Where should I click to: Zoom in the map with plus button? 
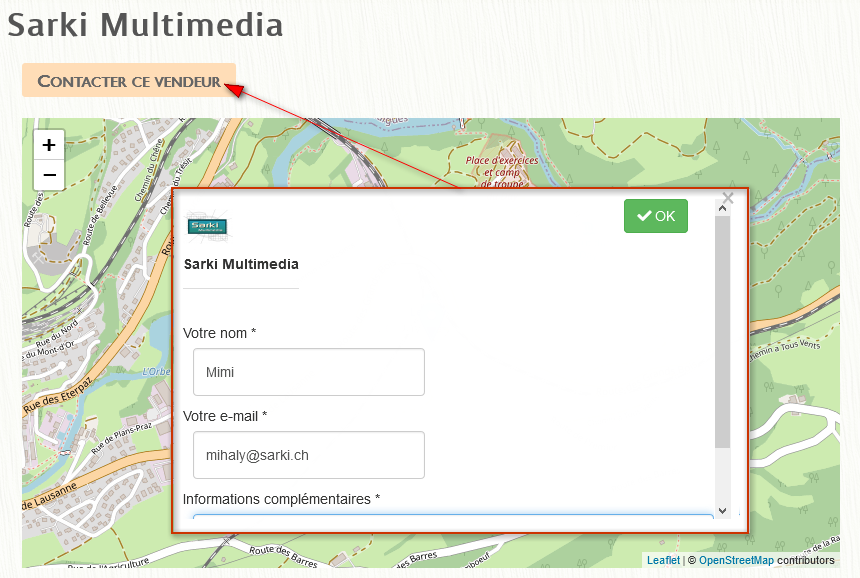click(x=49, y=145)
